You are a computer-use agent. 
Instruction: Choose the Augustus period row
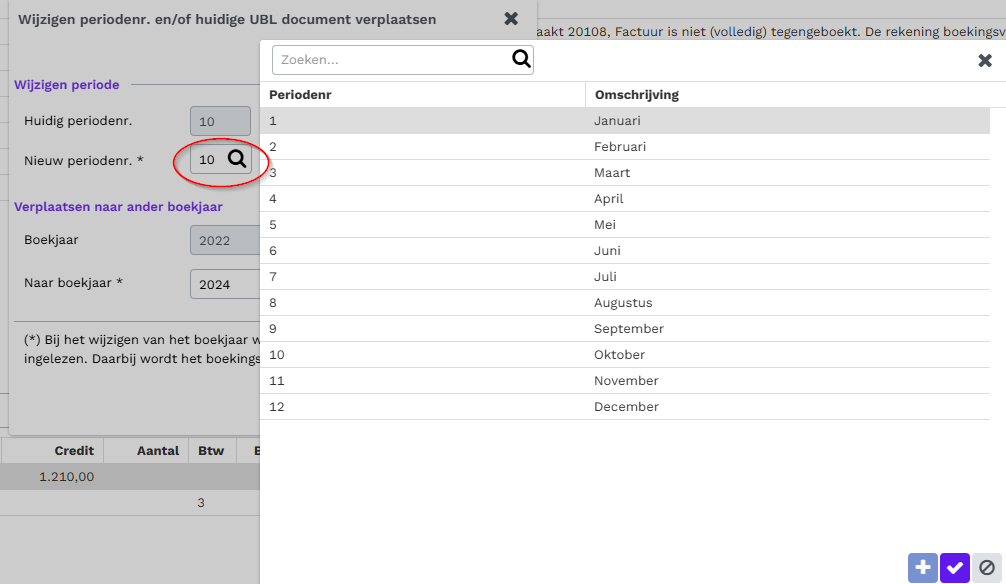point(625,303)
